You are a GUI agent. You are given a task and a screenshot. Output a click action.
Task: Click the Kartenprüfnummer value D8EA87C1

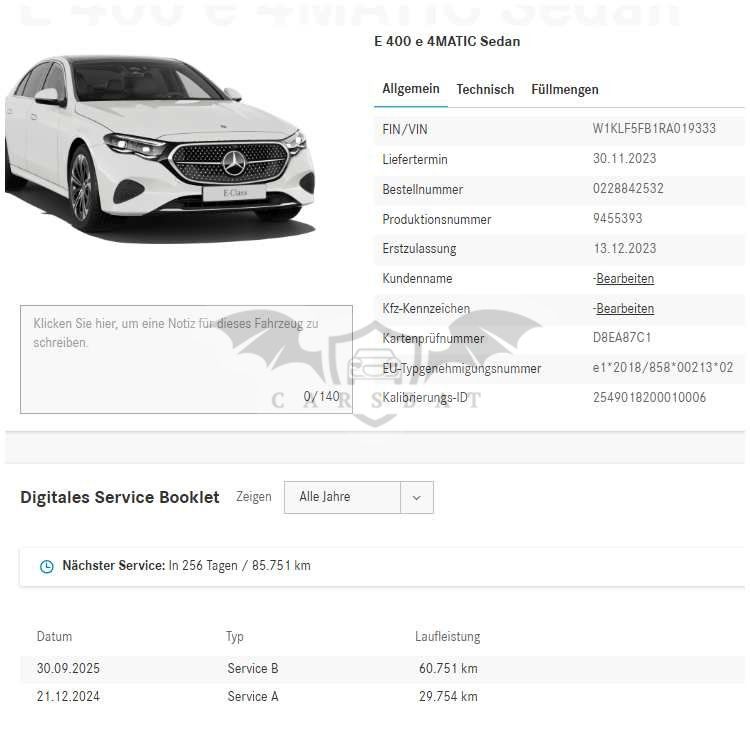622,338
